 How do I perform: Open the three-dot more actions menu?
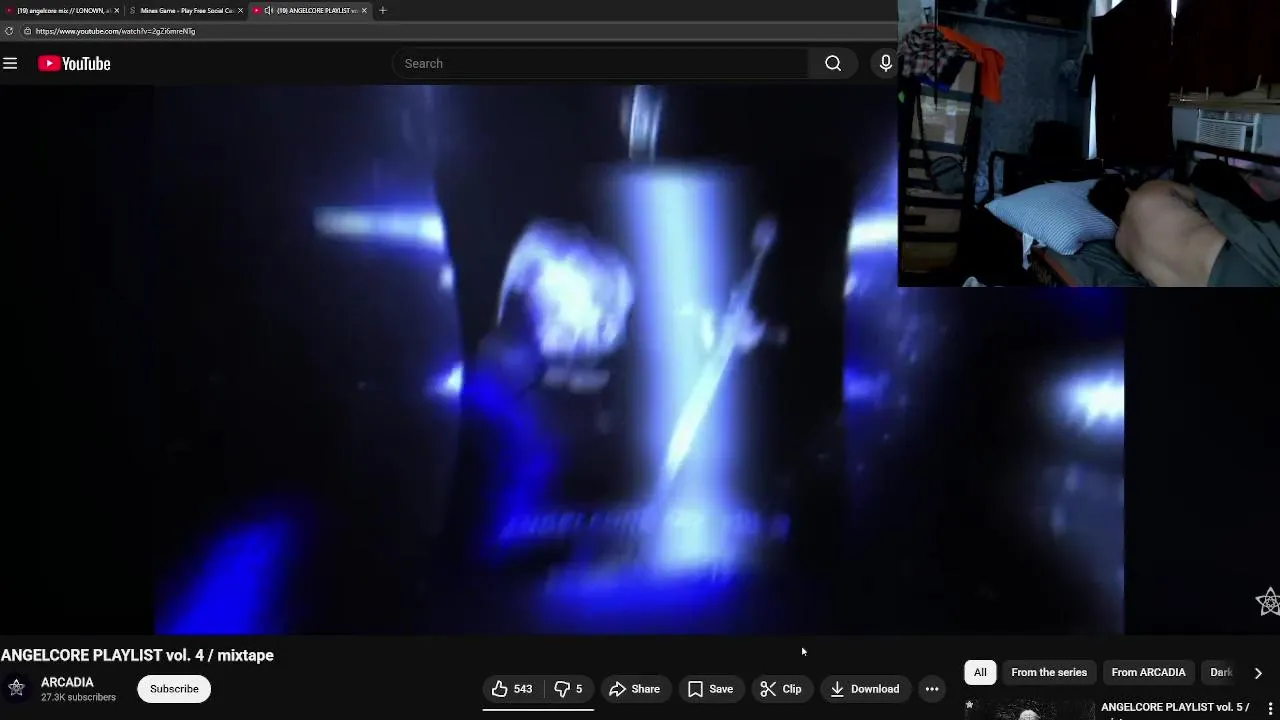pyautogui.click(x=932, y=689)
